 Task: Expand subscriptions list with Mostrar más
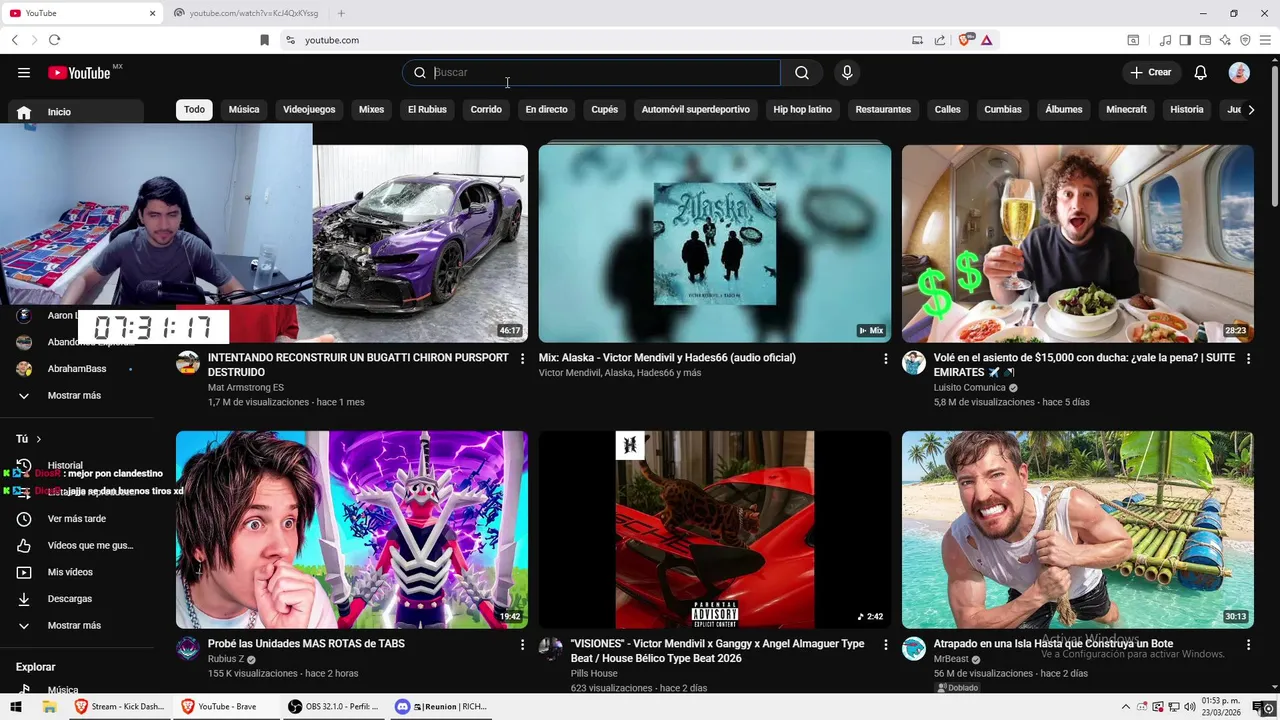pos(76,395)
